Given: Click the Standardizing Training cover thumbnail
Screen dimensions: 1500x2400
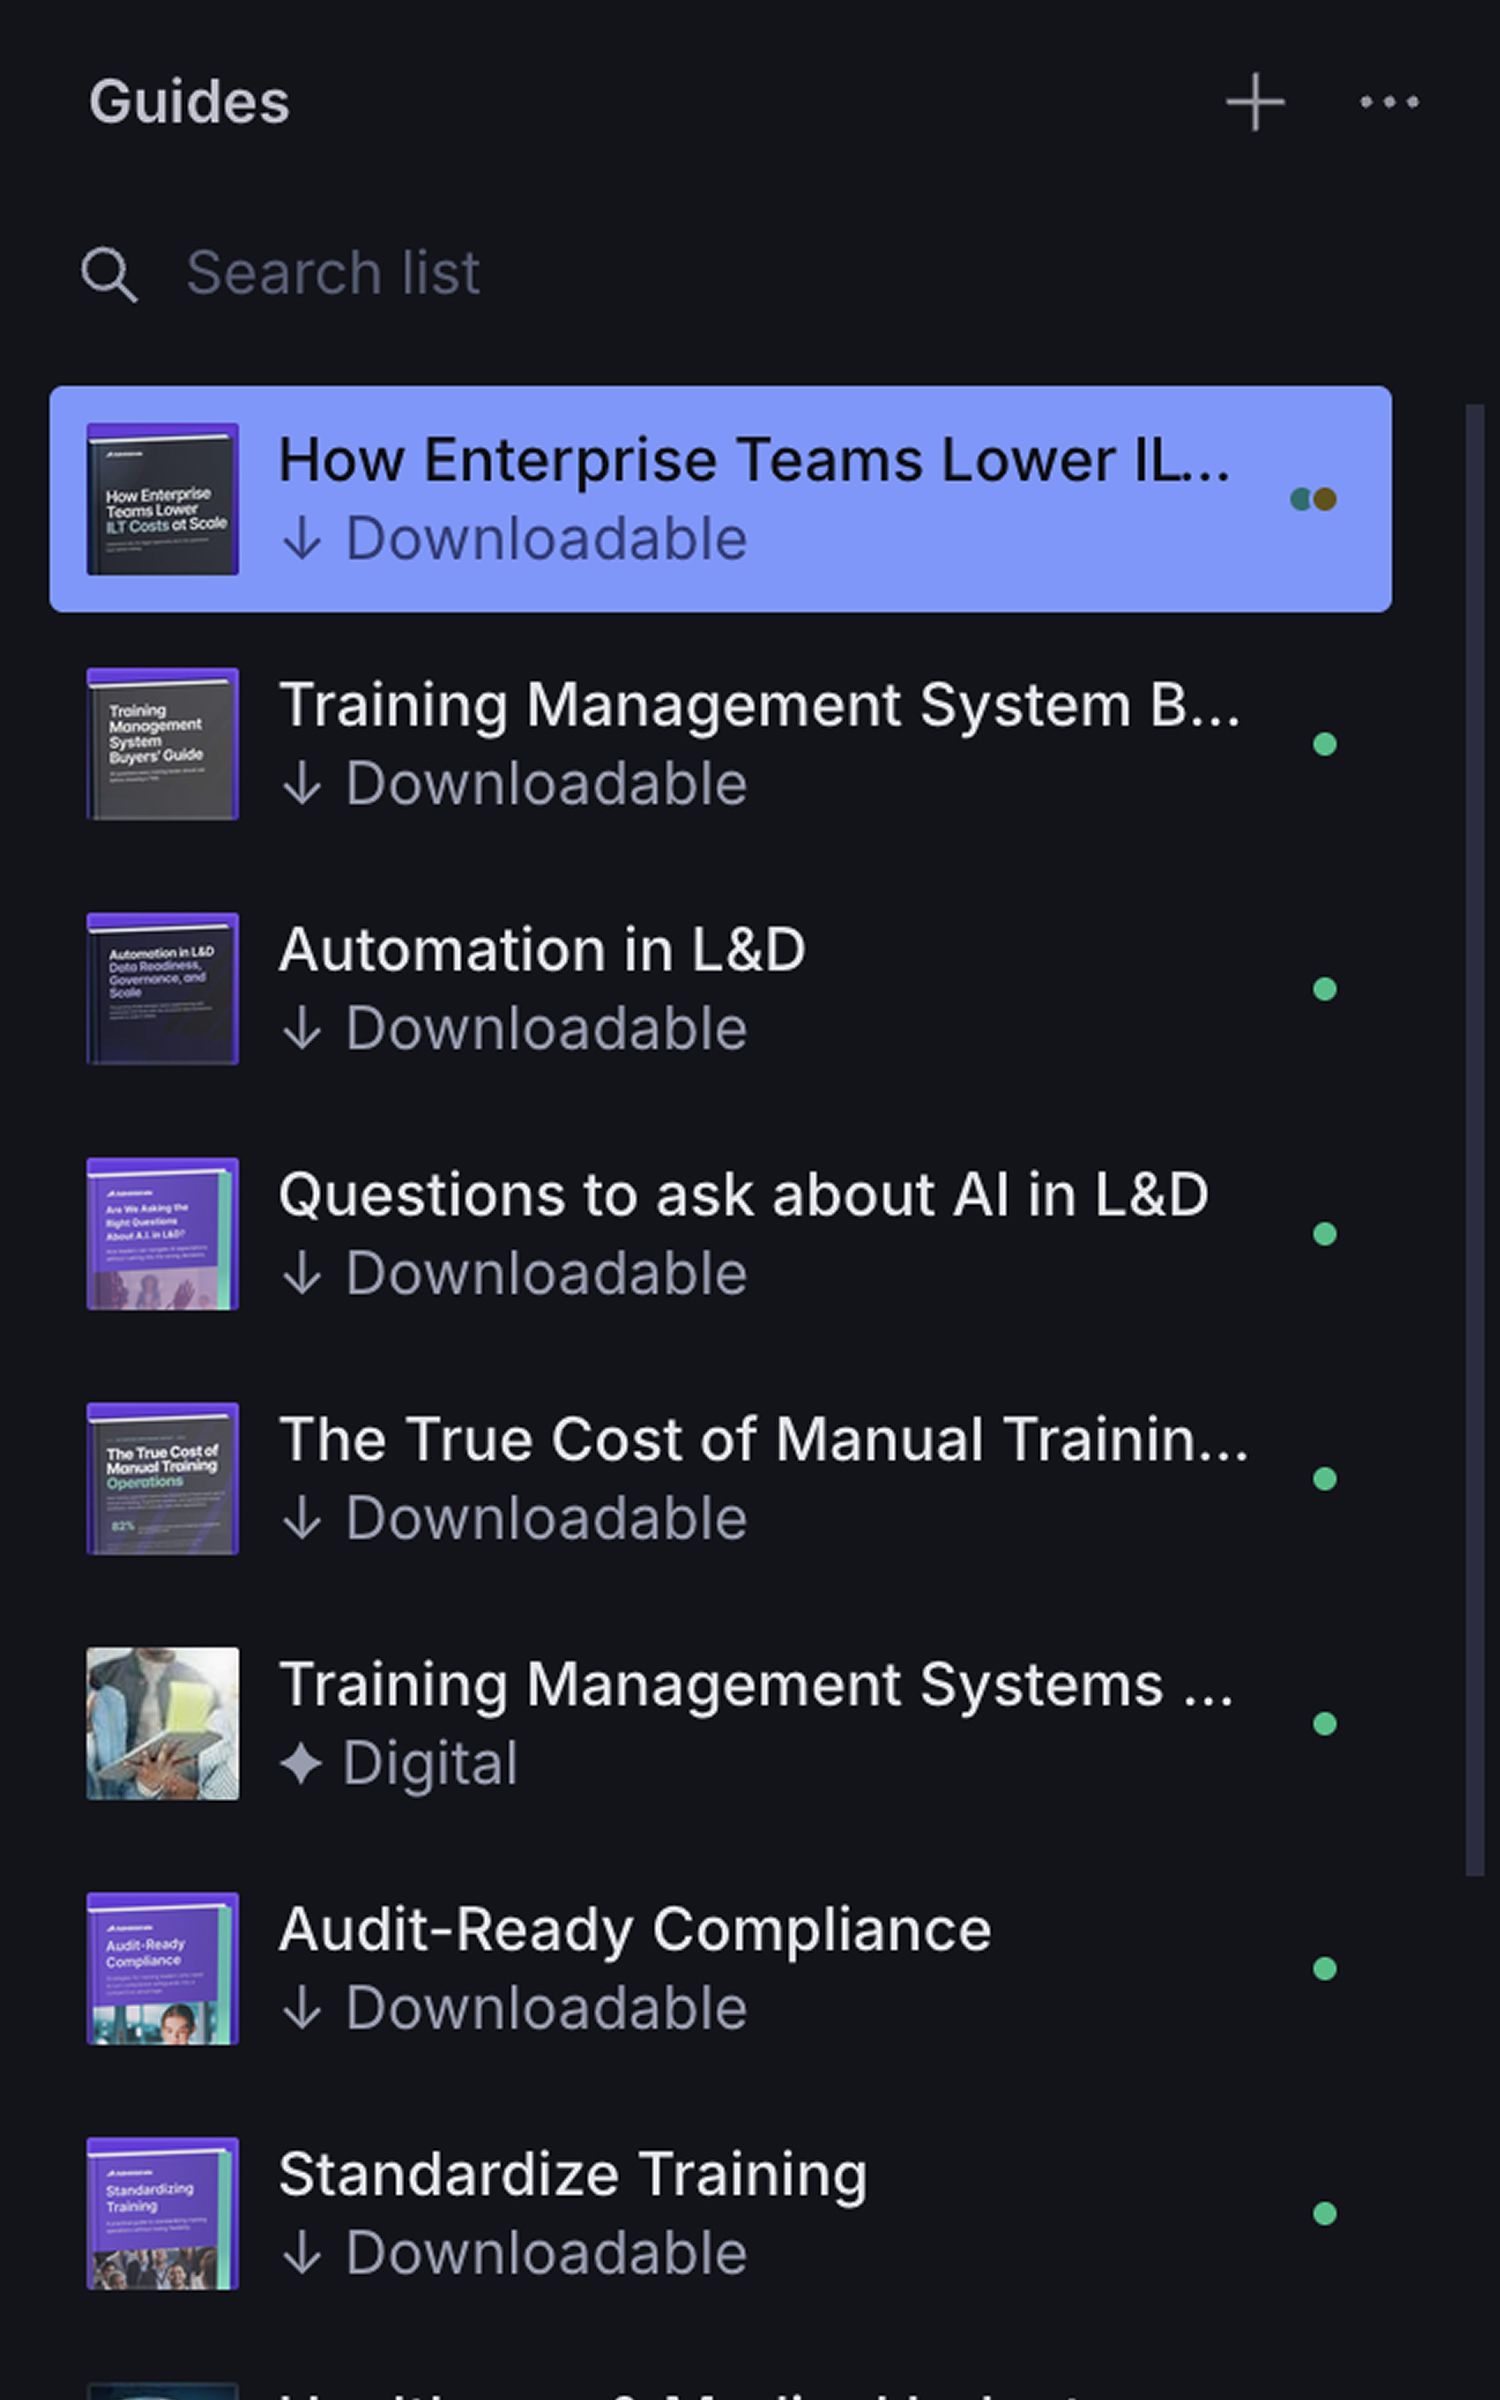Looking at the screenshot, I should point(163,2214).
